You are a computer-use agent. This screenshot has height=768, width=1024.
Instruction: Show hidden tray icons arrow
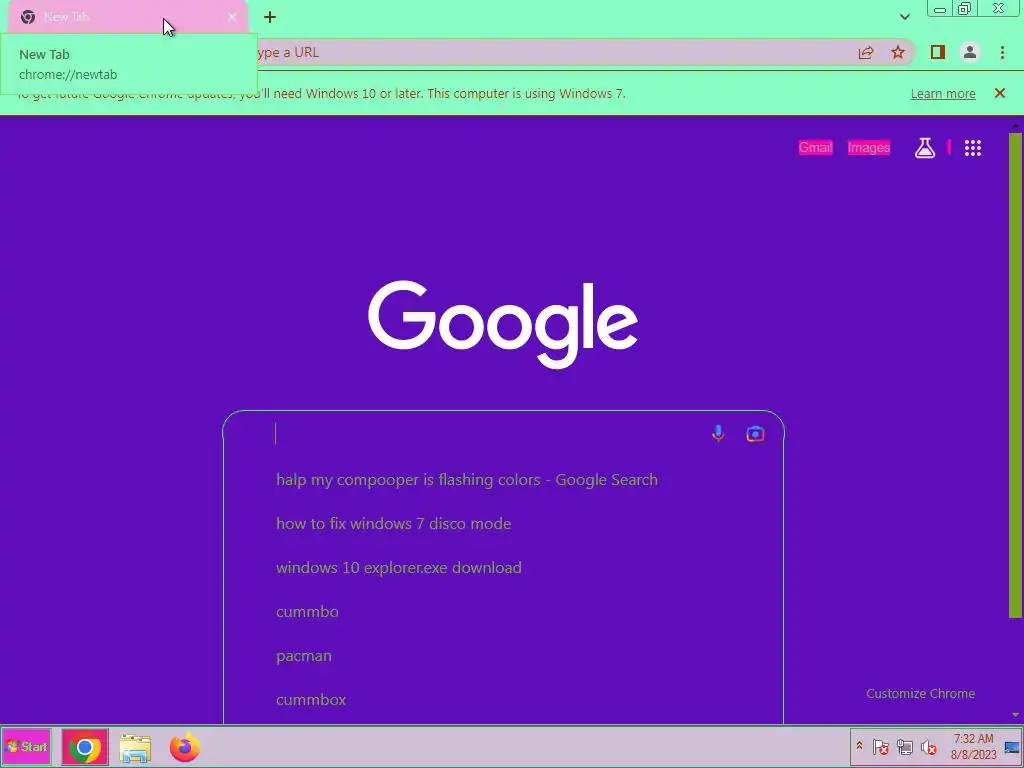(x=859, y=746)
